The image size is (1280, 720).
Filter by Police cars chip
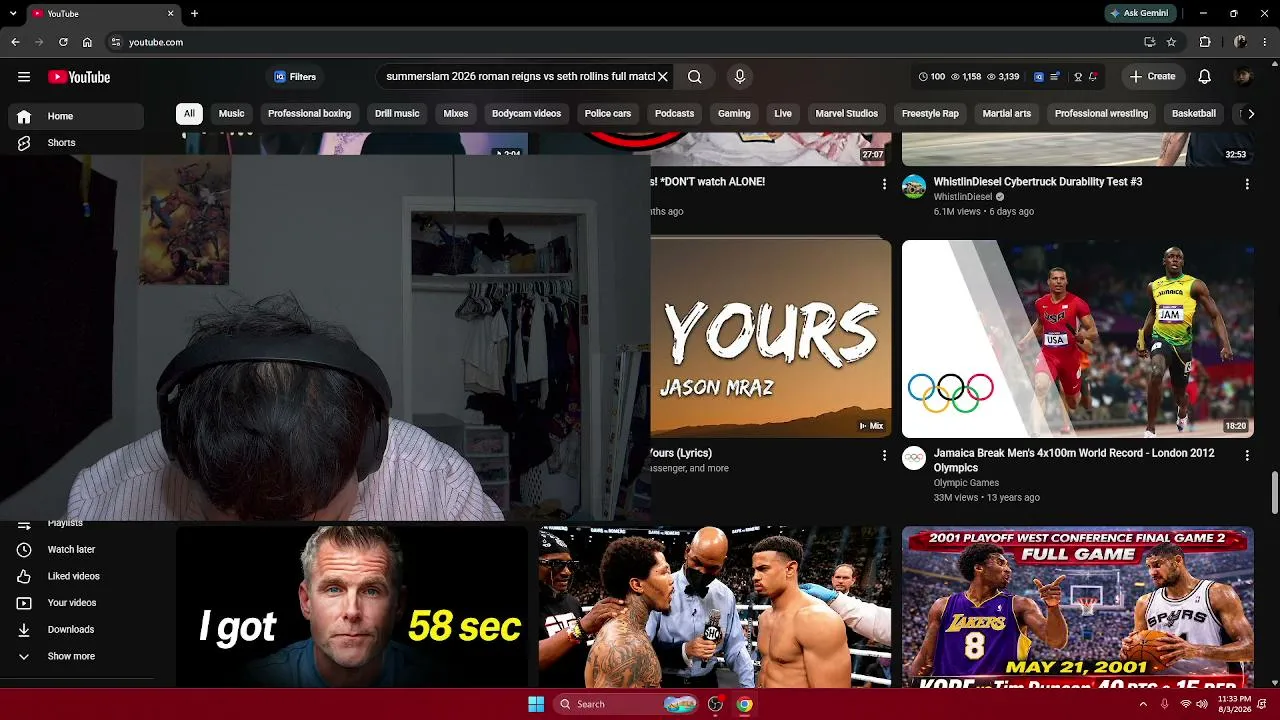click(x=608, y=114)
